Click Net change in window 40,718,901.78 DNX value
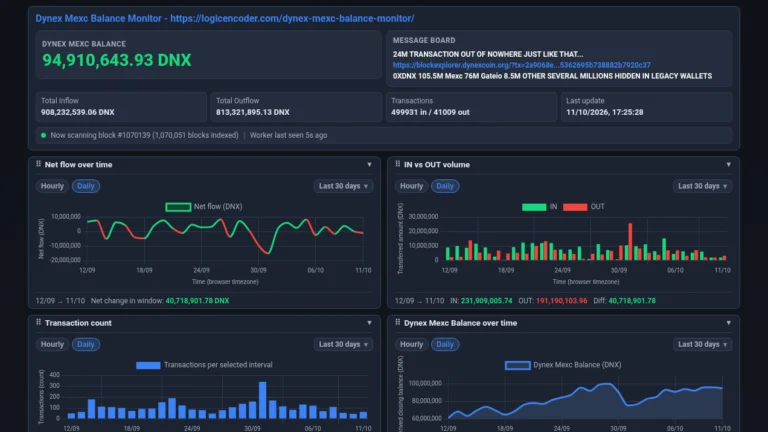768x432 pixels. pyautogui.click(x=197, y=301)
